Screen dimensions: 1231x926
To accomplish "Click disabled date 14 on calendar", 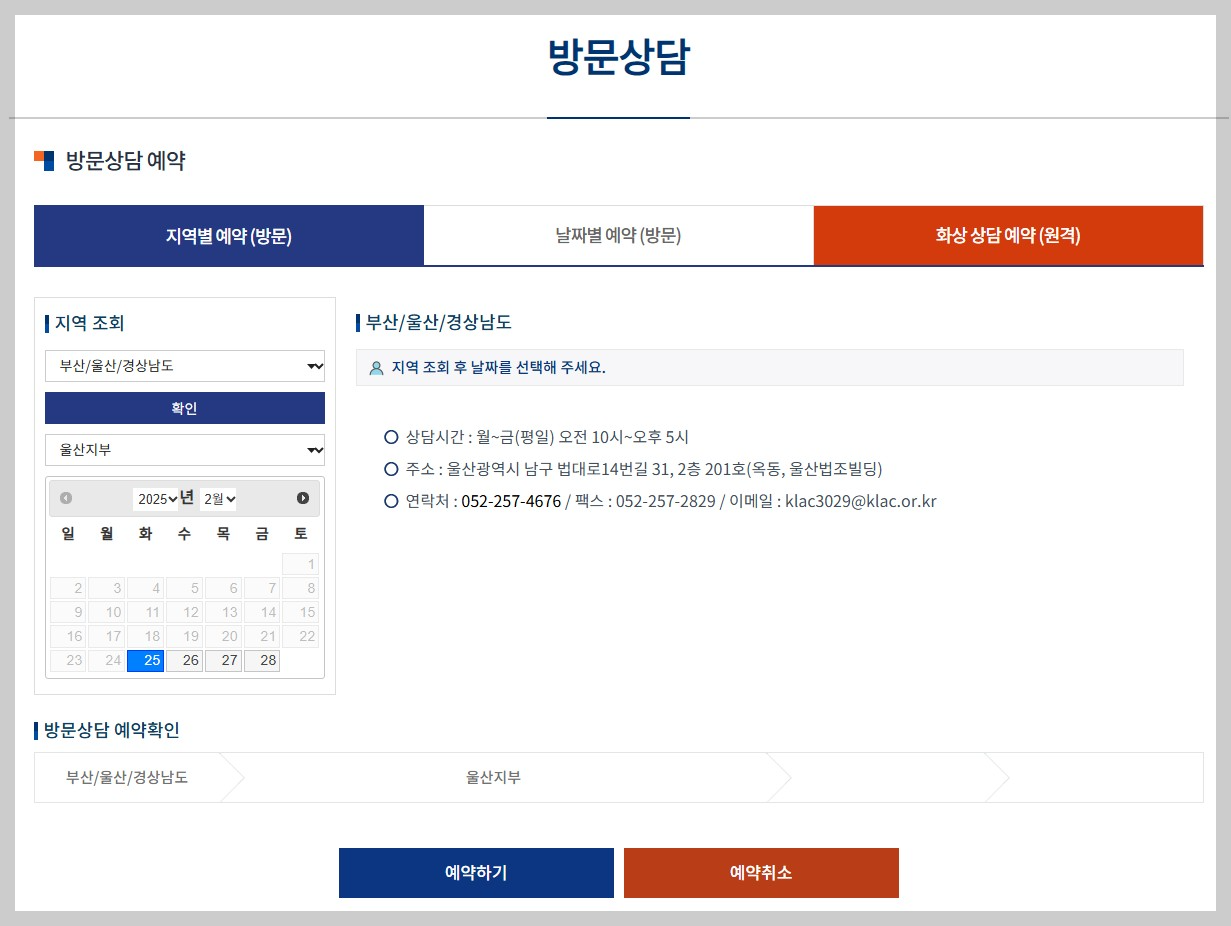I will [x=262, y=612].
